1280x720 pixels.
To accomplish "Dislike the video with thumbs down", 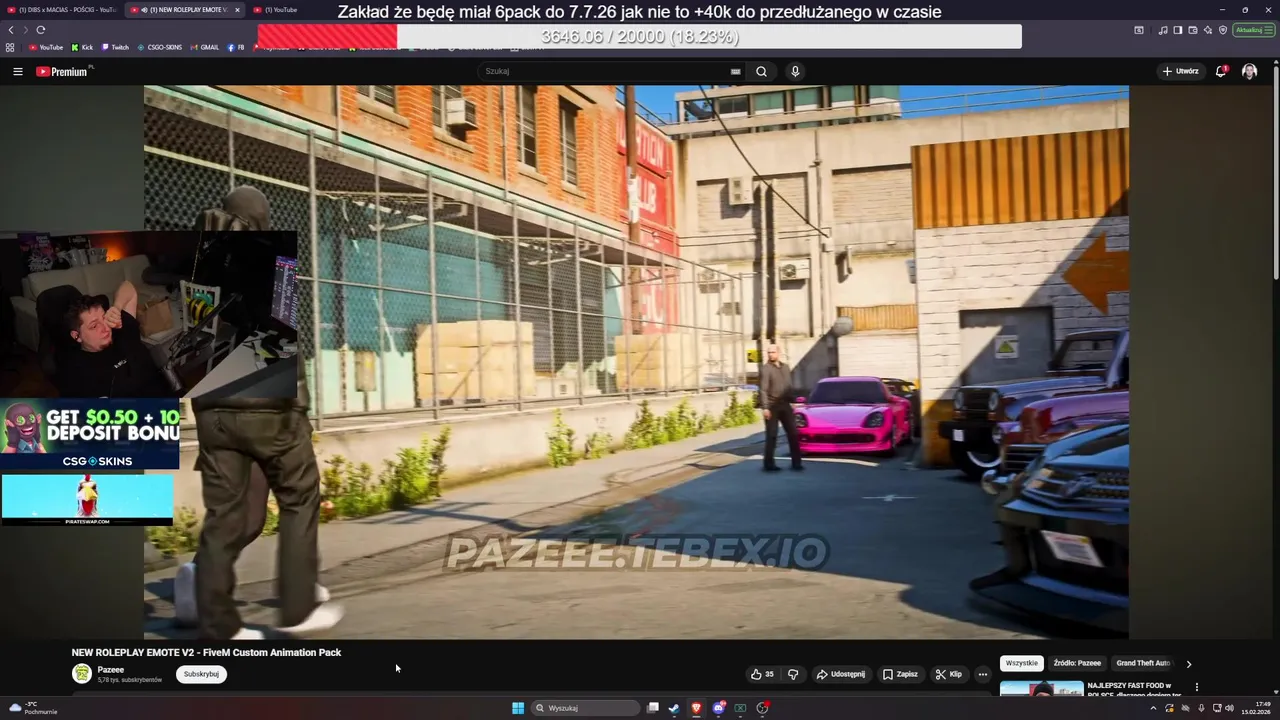I will click(793, 674).
